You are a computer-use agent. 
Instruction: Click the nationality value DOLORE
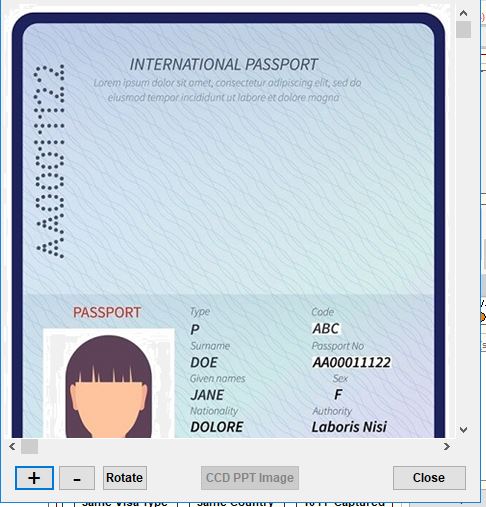217,427
